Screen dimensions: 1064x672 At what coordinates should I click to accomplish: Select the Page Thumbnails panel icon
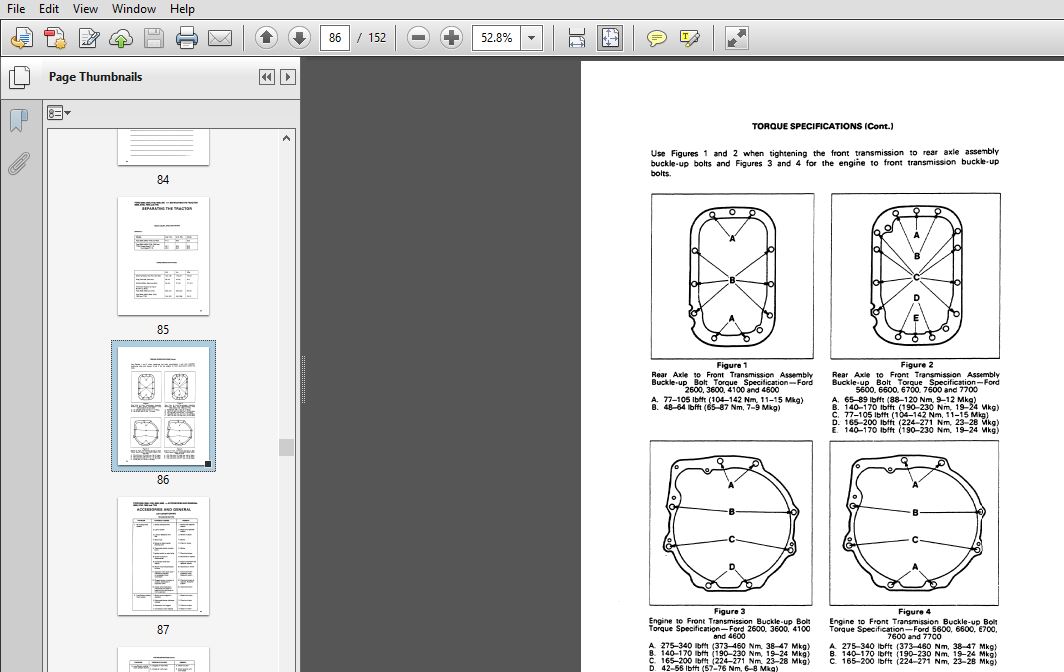tap(19, 77)
